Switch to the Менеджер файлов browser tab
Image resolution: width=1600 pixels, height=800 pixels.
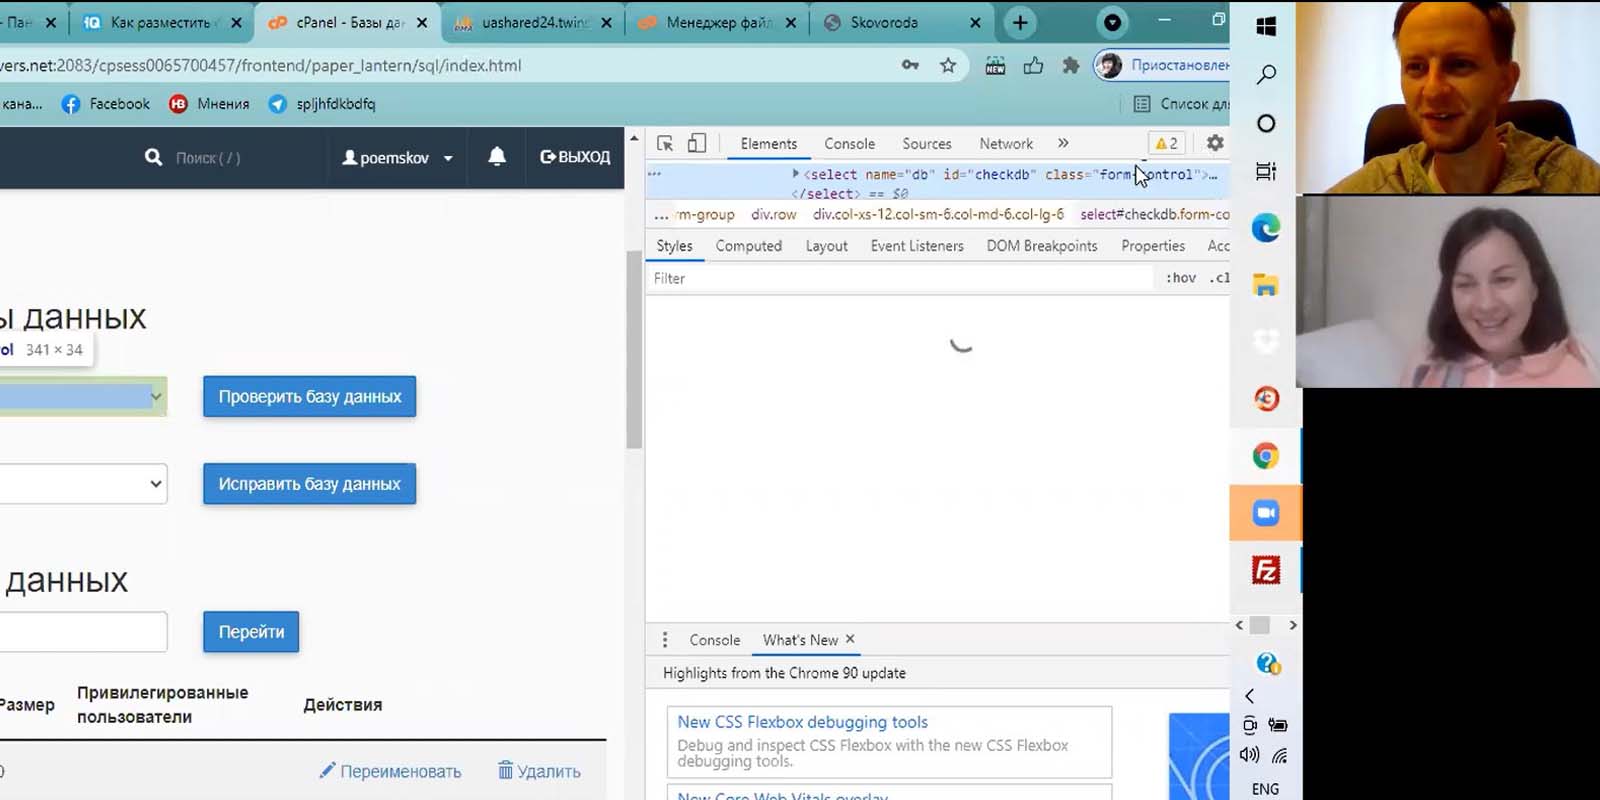(x=719, y=22)
